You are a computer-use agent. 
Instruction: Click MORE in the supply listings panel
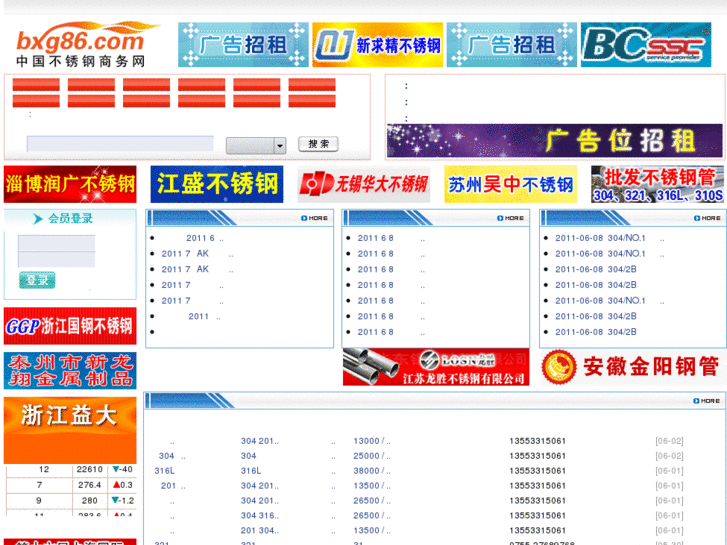[x=707, y=401]
